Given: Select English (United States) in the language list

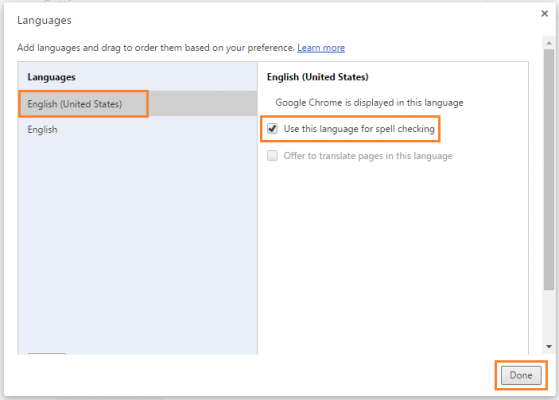Looking at the screenshot, I should 138,104.
